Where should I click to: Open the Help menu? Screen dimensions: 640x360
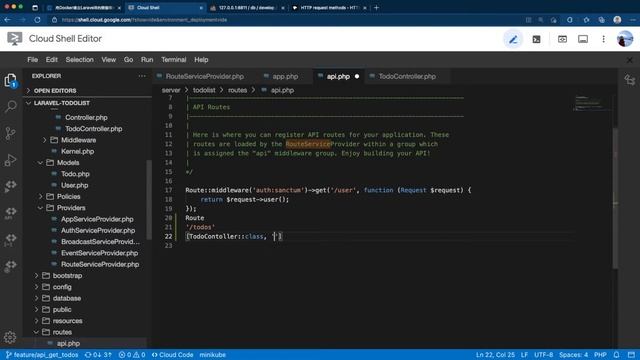pos(201,60)
